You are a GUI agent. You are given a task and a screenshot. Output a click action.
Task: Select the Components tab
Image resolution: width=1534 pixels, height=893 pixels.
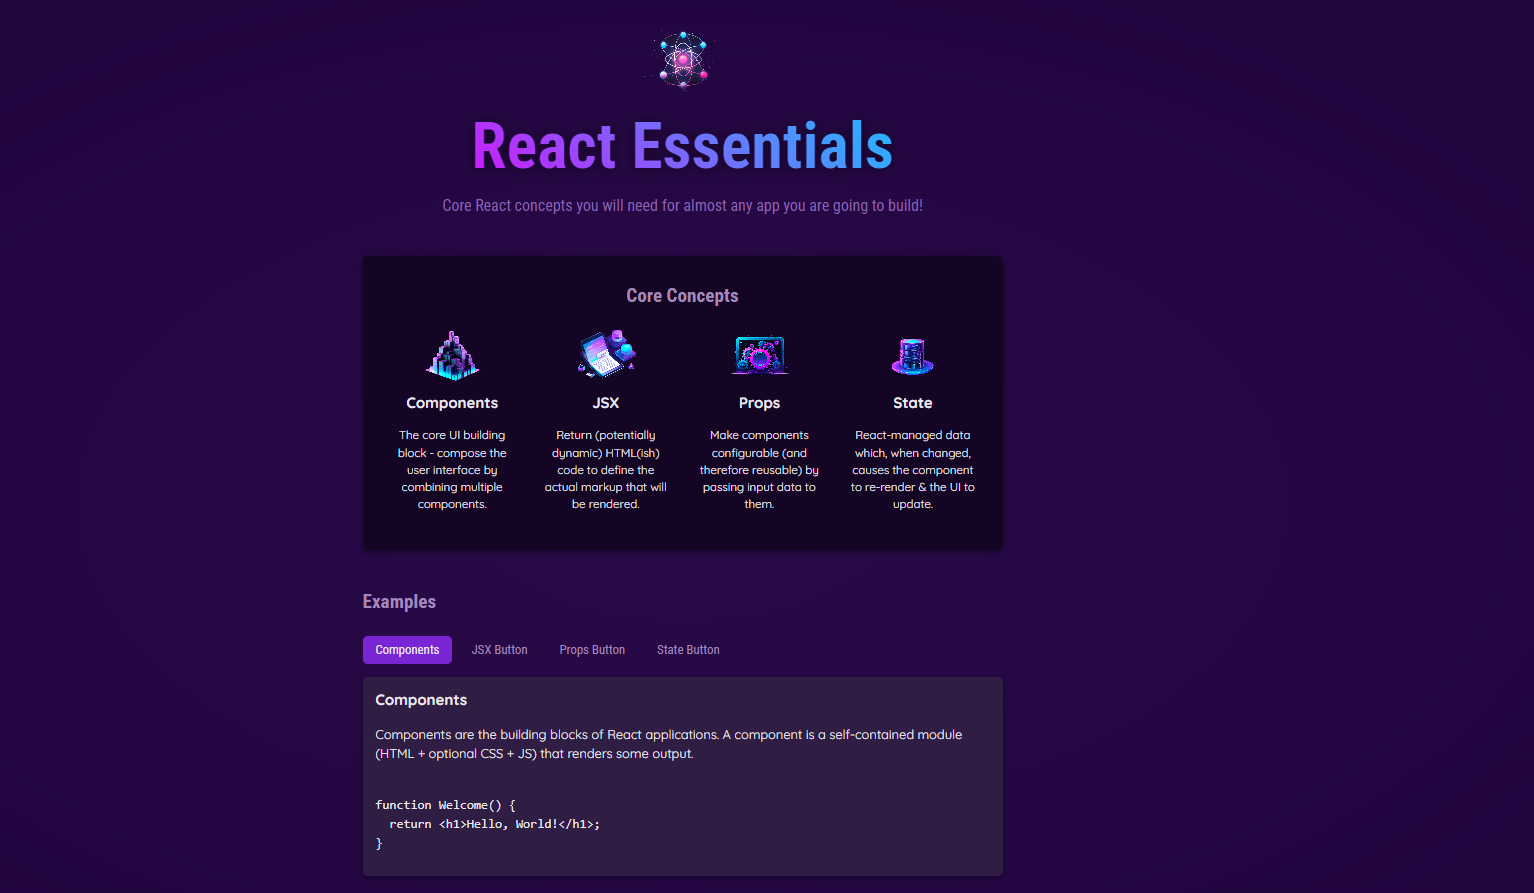coord(407,650)
